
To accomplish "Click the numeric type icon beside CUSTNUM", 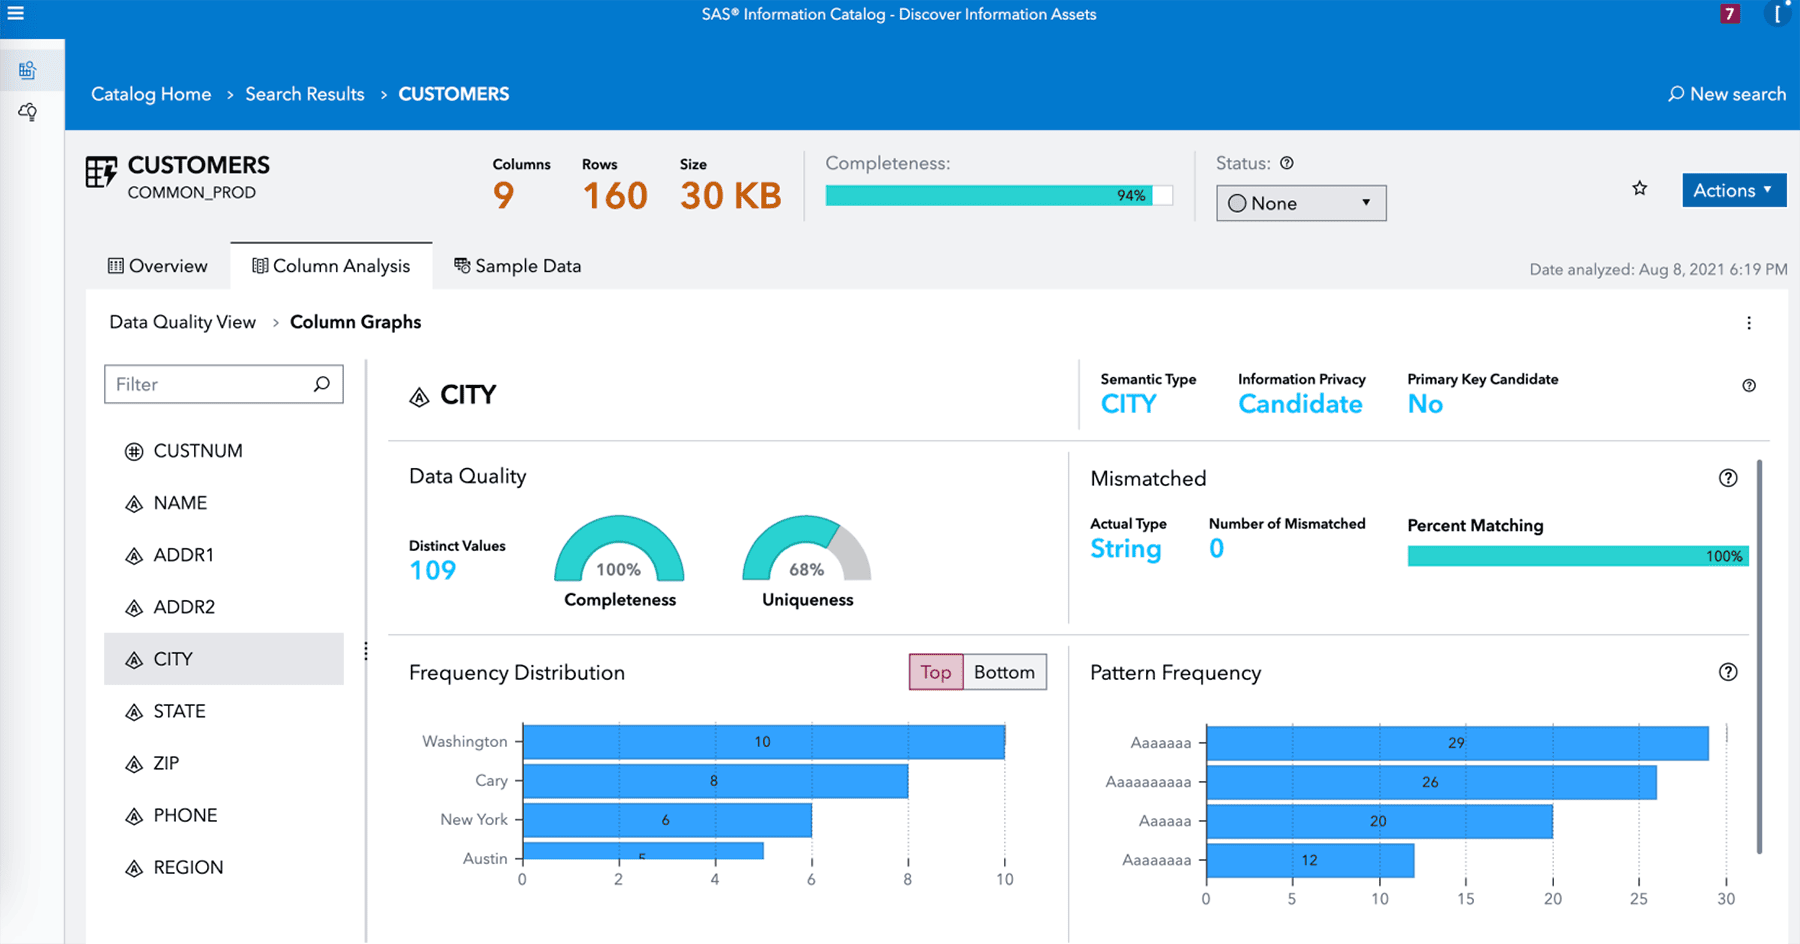I will tap(135, 450).
